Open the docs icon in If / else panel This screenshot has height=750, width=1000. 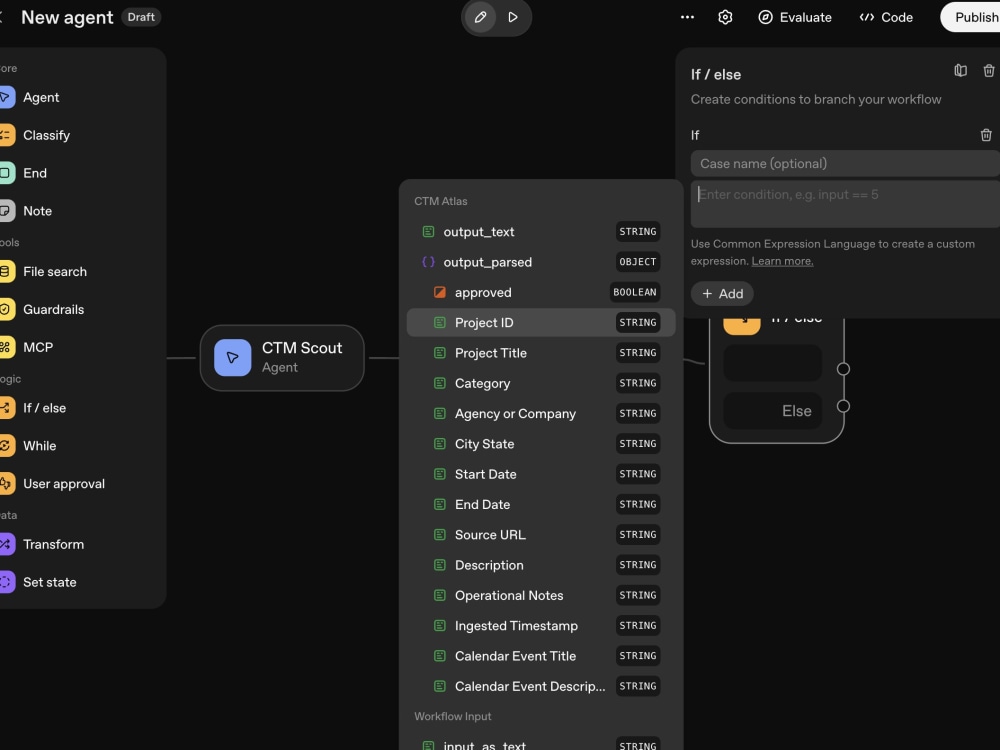(960, 70)
